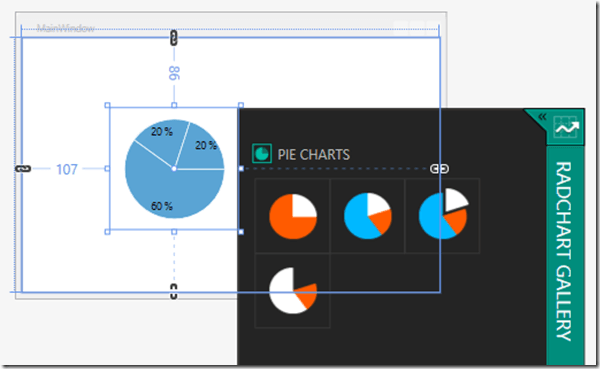Collapse the RadChart Gallery panel with double chevron
This screenshot has width=600, height=369.
(542, 117)
